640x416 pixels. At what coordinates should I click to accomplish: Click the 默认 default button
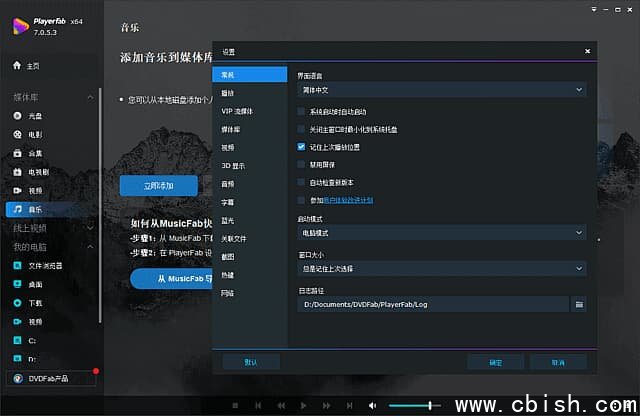pyautogui.click(x=251, y=362)
